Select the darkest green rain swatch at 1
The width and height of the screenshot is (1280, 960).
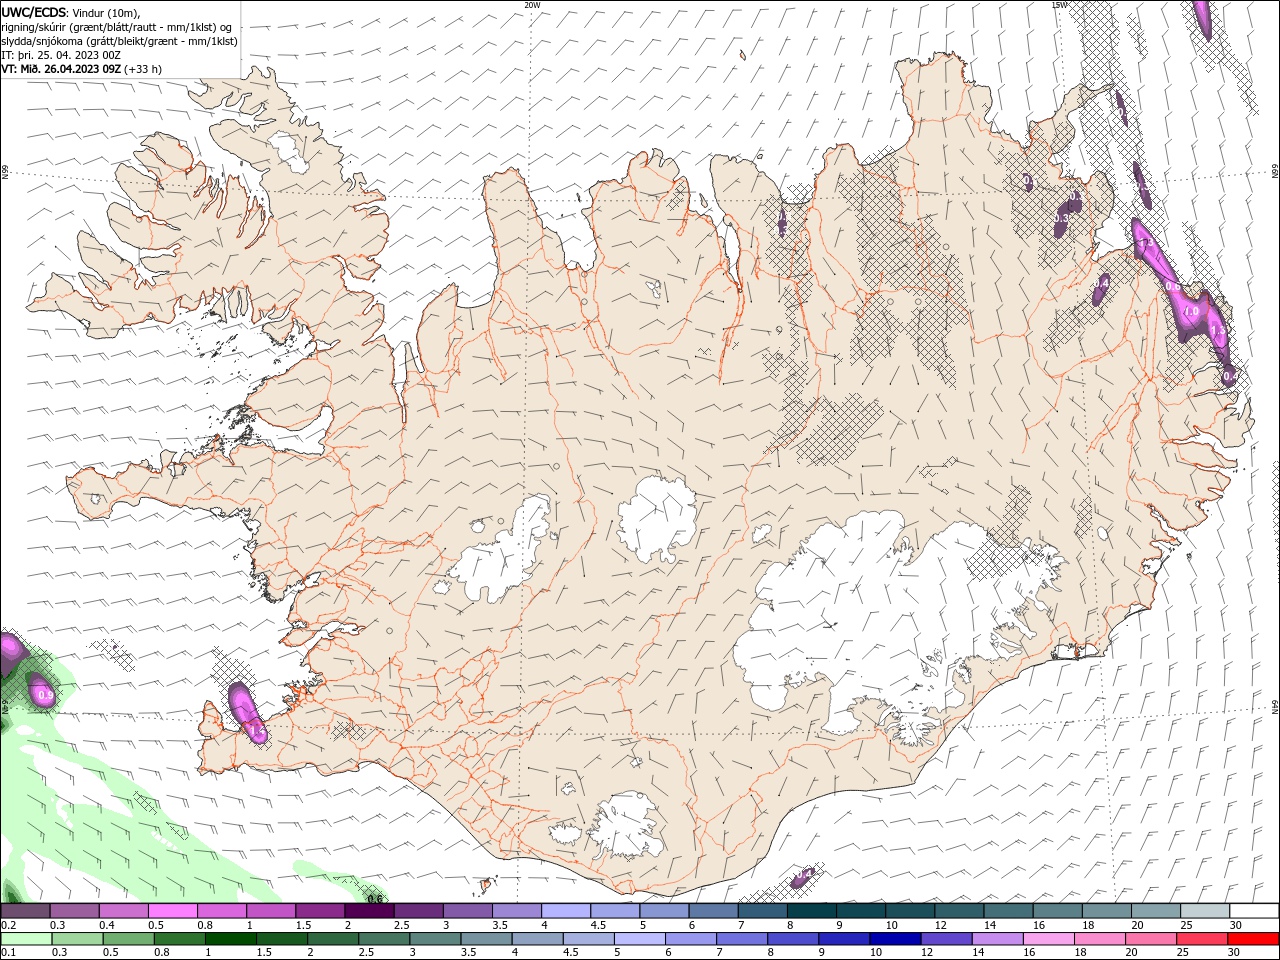pyautogui.click(x=230, y=939)
